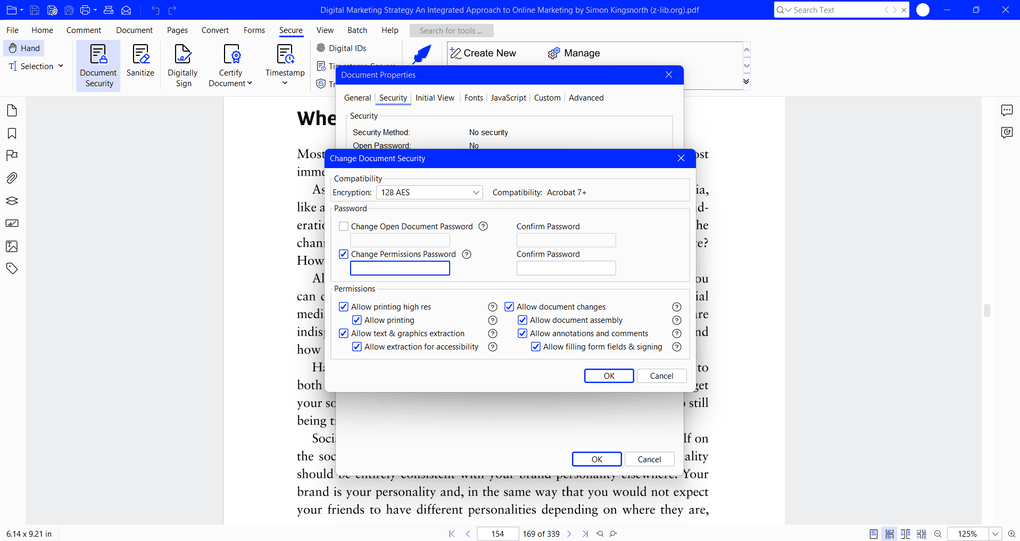This screenshot has width=1020, height=541.
Task: Open the Convert menu tab
Action: [215, 30]
